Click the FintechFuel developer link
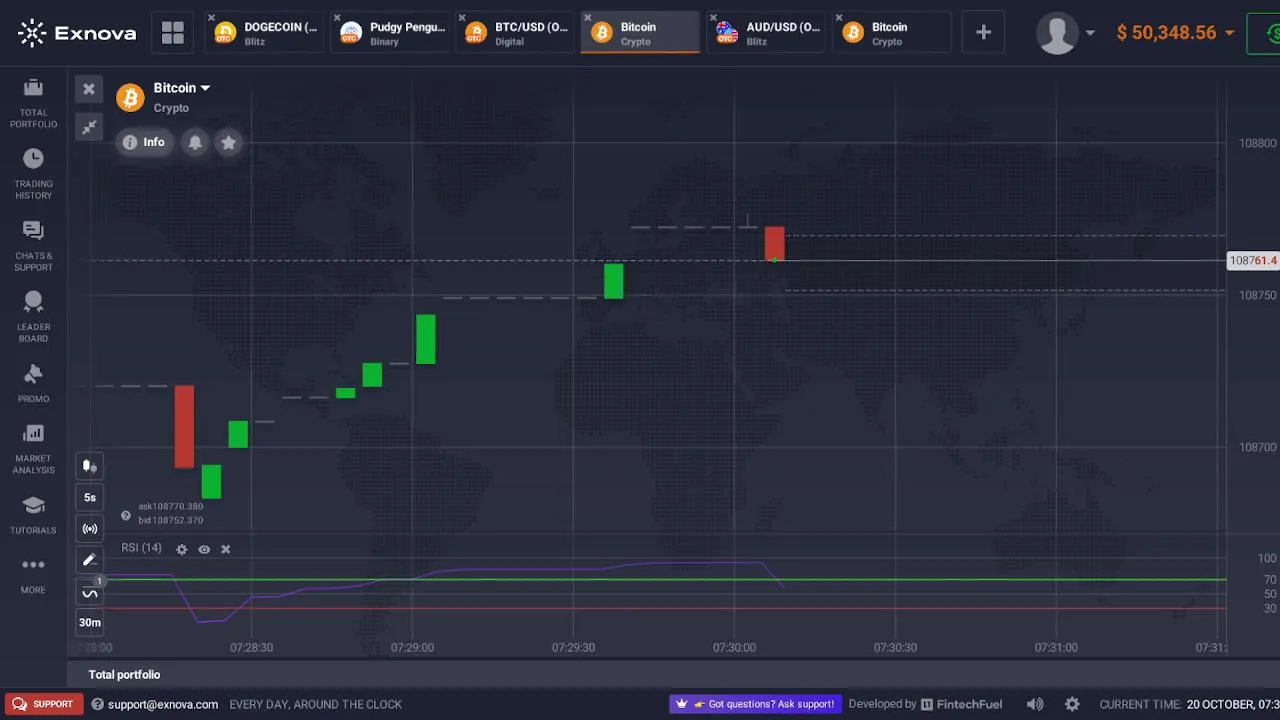The height and width of the screenshot is (720, 1280). tap(961, 704)
